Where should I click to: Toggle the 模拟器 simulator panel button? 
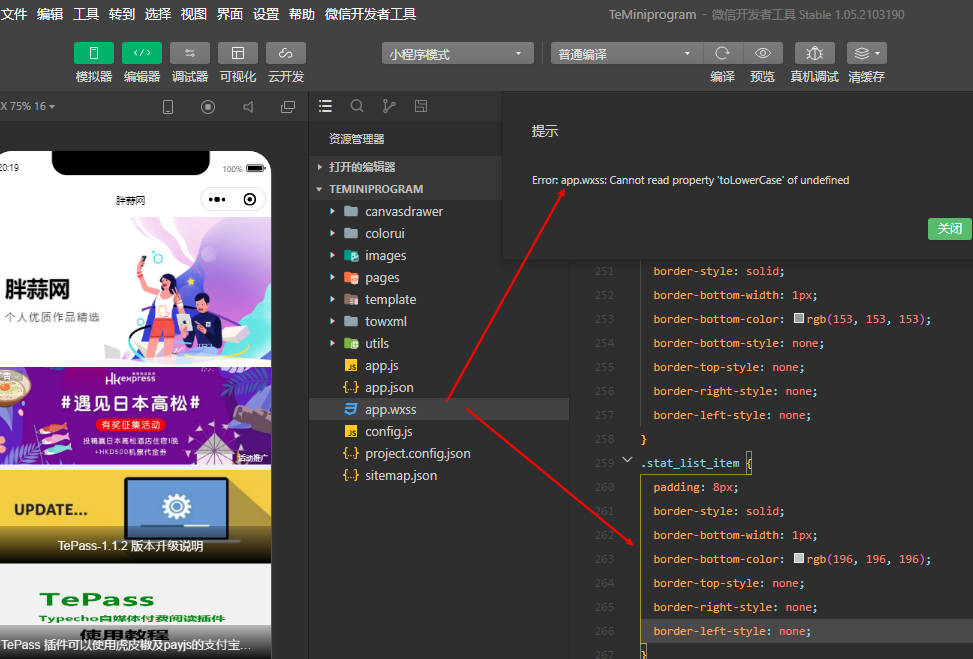tap(94, 53)
